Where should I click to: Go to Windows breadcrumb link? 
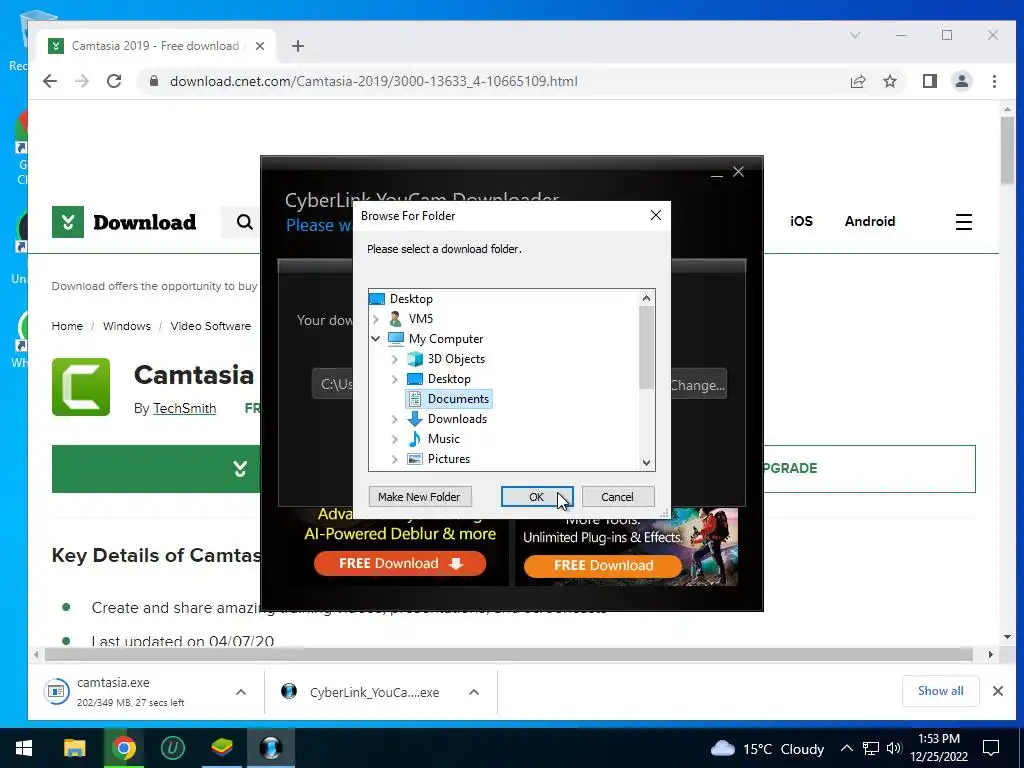click(127, 326)
